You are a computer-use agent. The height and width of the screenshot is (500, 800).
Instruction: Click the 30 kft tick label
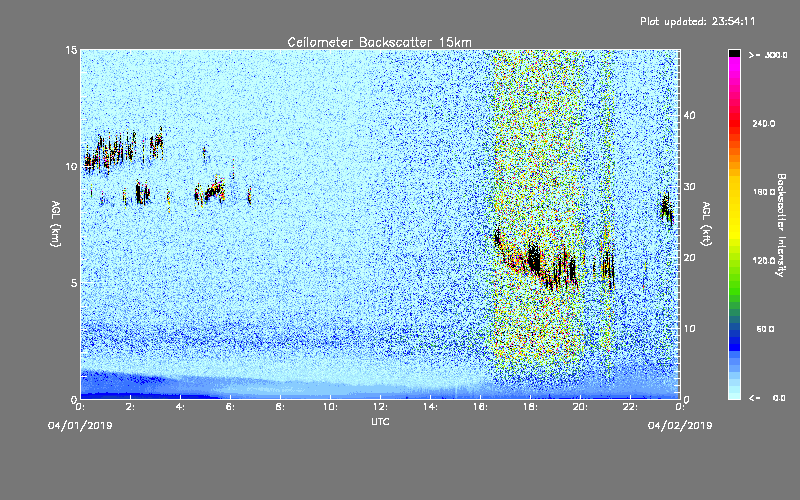click(x=689, y=186)
